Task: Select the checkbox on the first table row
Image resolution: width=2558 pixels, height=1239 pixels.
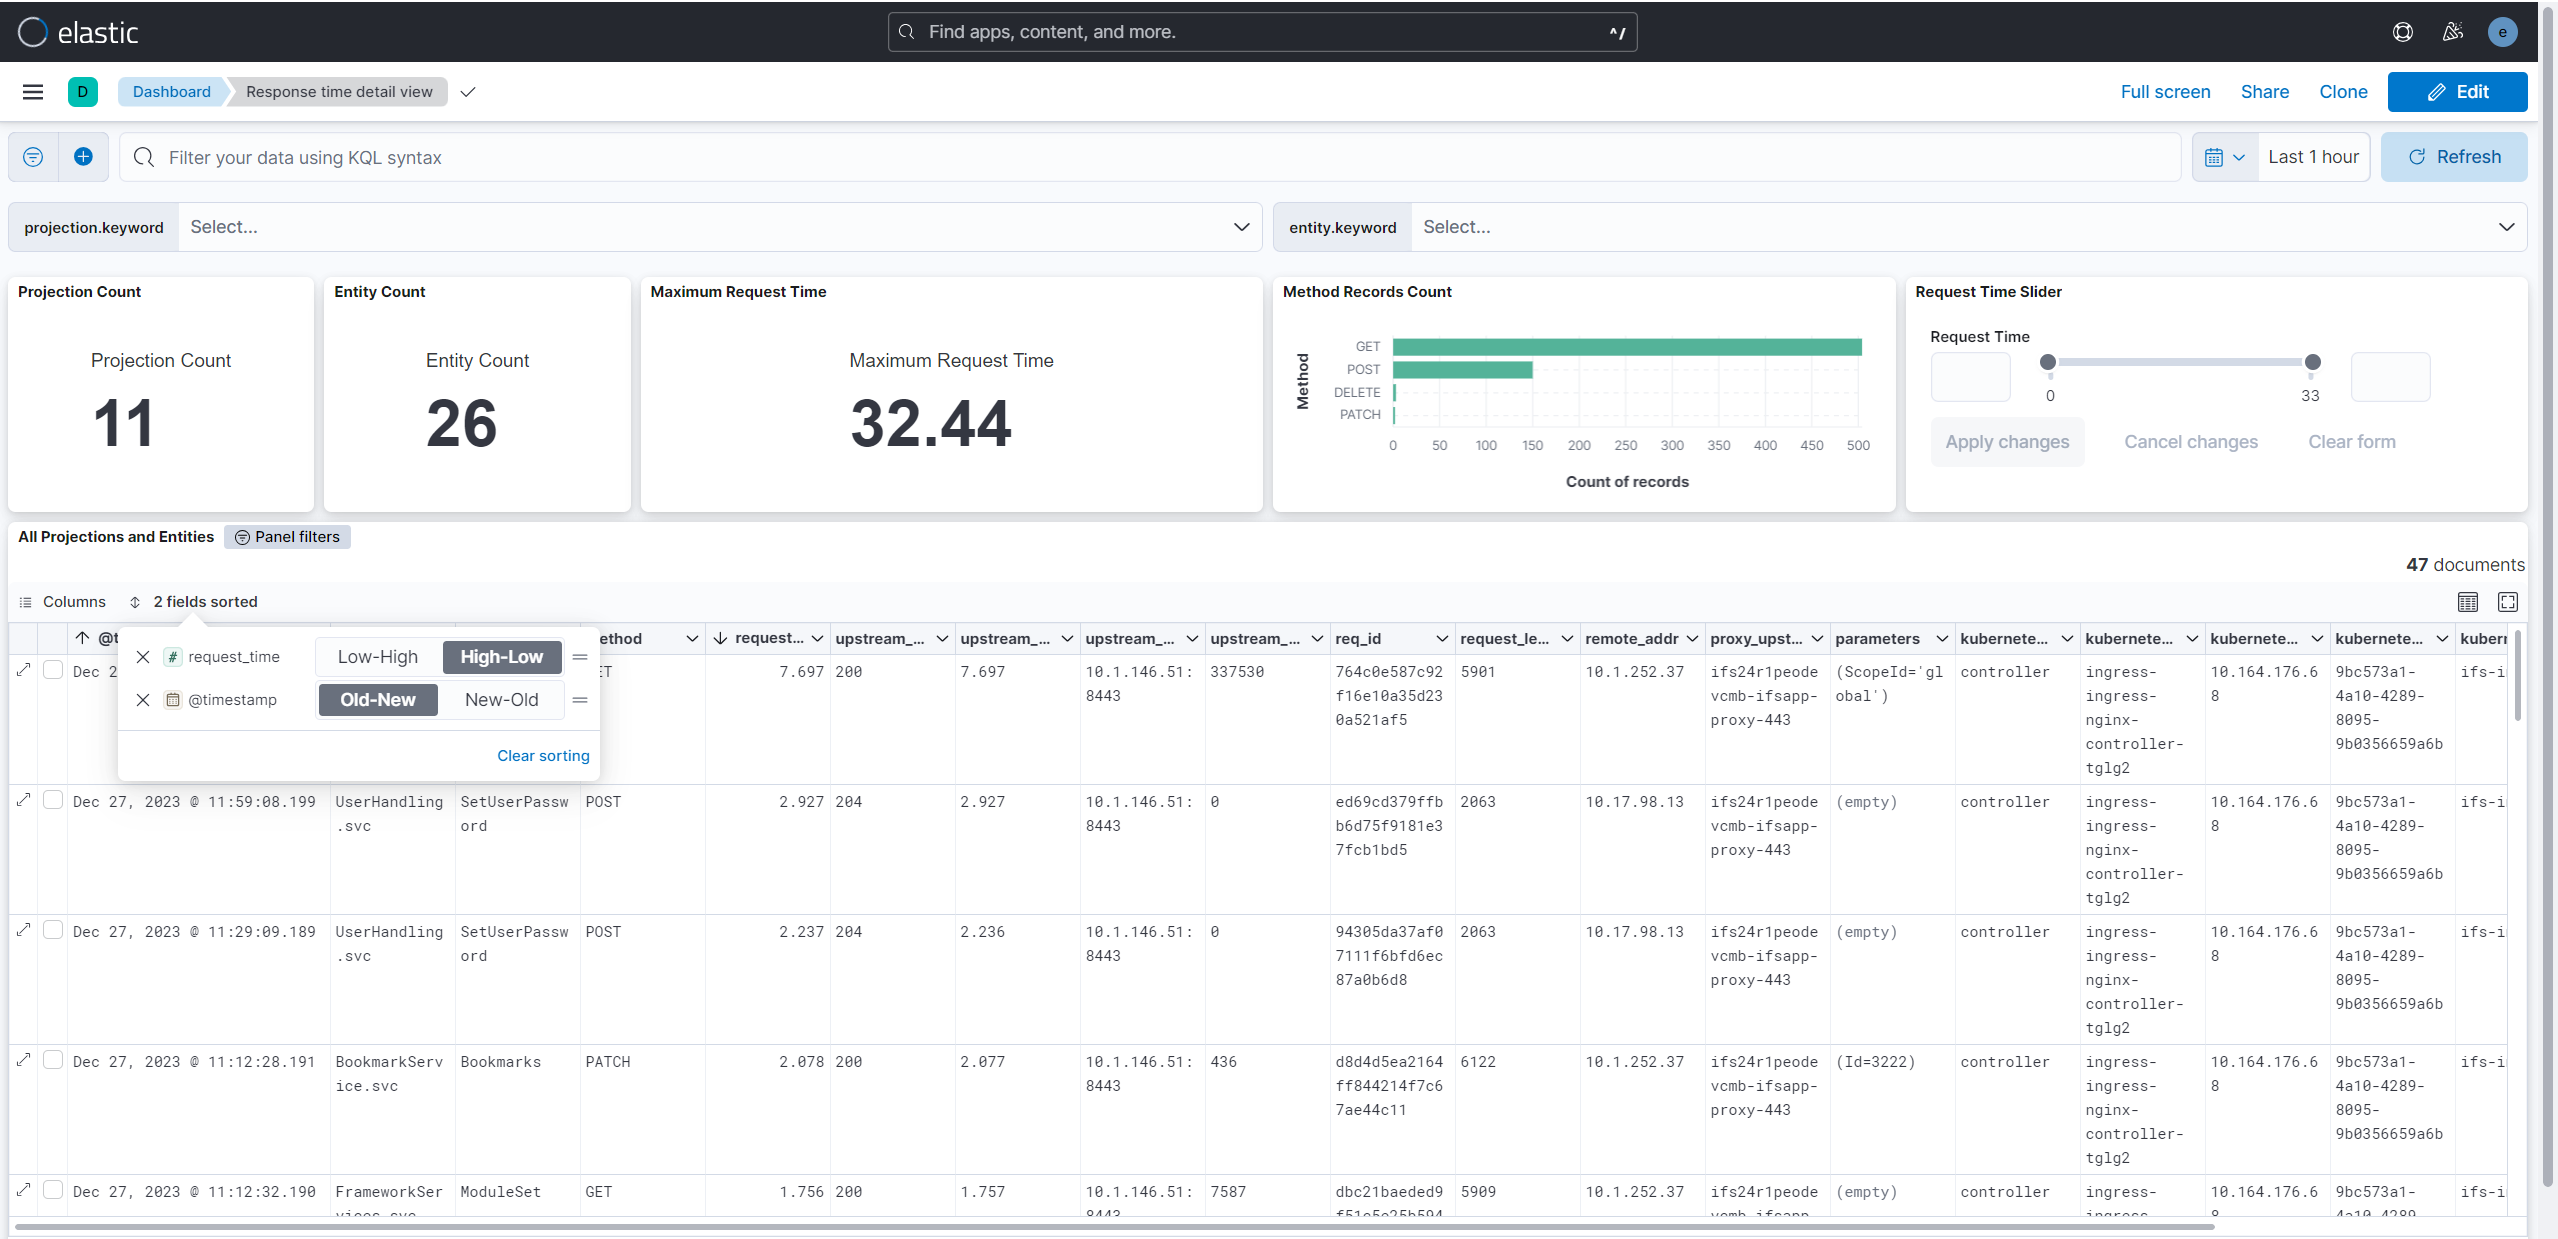Action: pyautogui.click(x=53, y=670)
